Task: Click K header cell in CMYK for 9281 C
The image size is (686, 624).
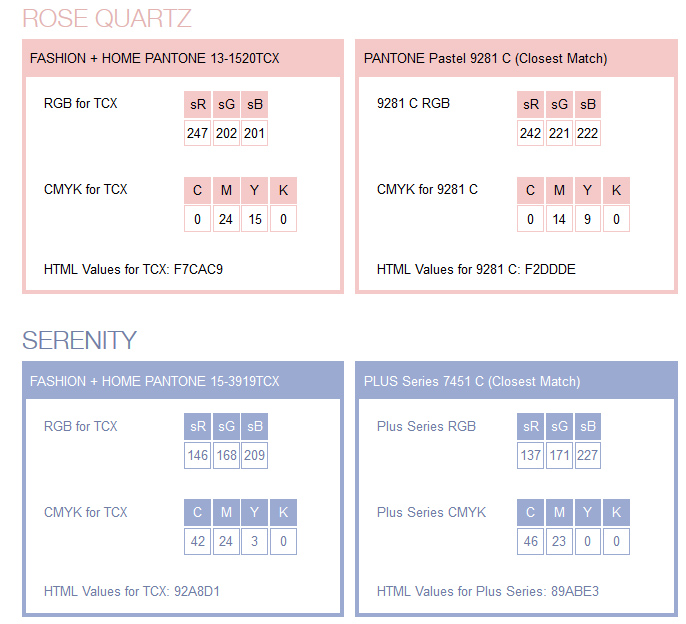Action: coord(616,190)
